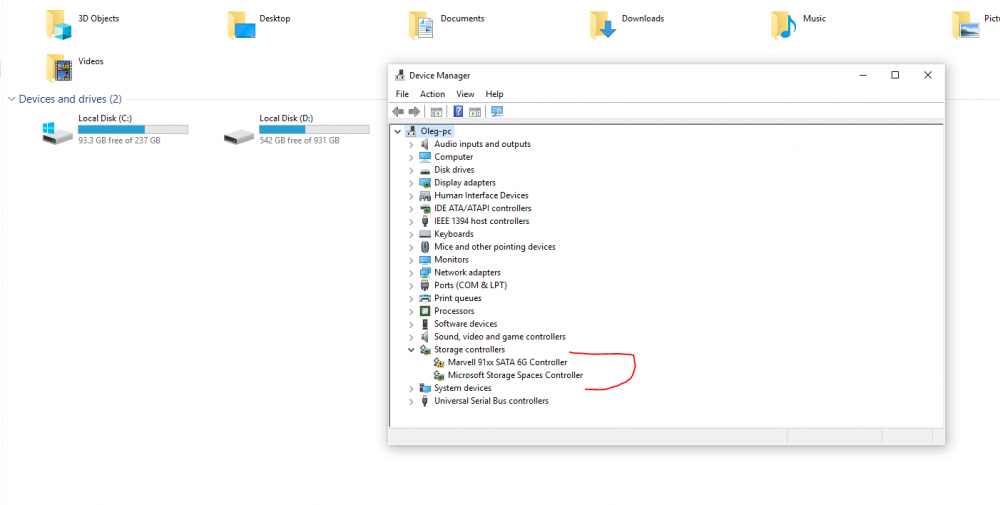Select the Music folder icon
The width and height of the screenshot is (1000, 505).
pos(784,26)
